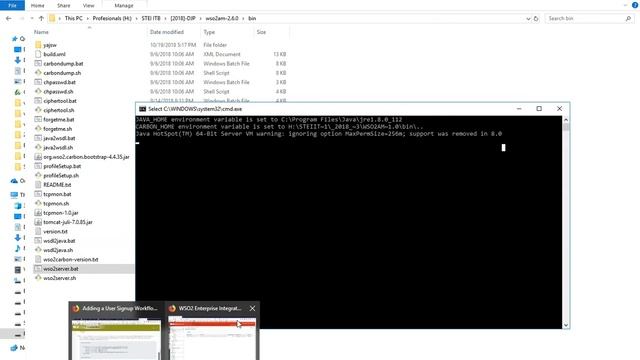This screenshot has height=360, width=640.
Task: Select wso2carbon-version.txt file name
Action: 71,260
